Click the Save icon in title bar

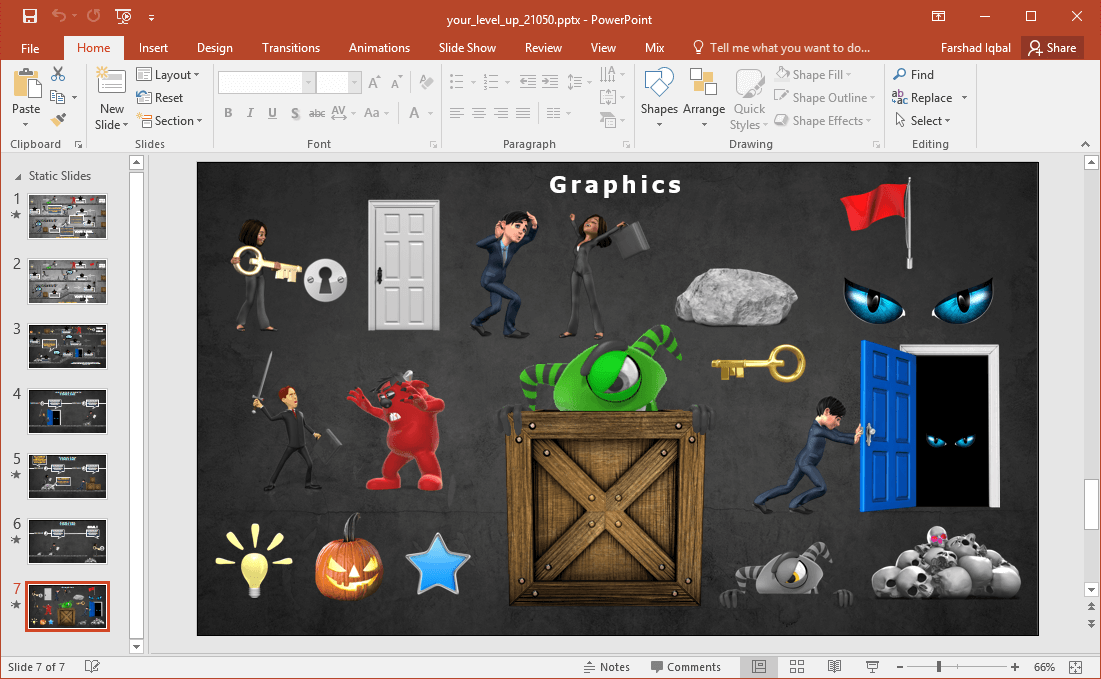[29, 16]
